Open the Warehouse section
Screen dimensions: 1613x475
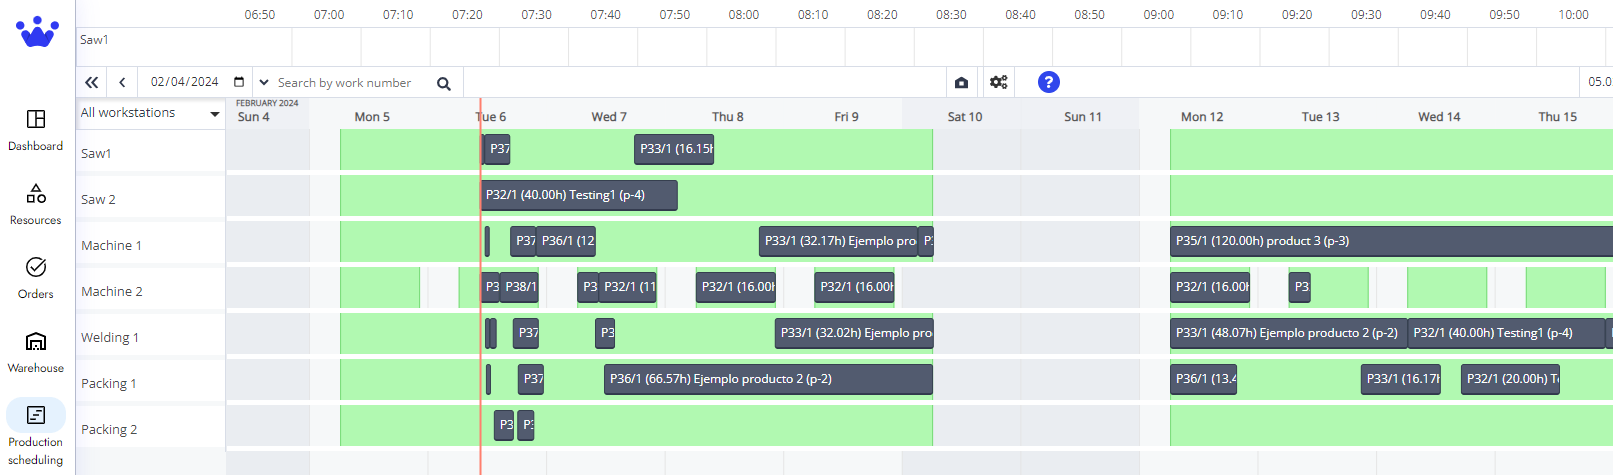(x=36, y=352)
